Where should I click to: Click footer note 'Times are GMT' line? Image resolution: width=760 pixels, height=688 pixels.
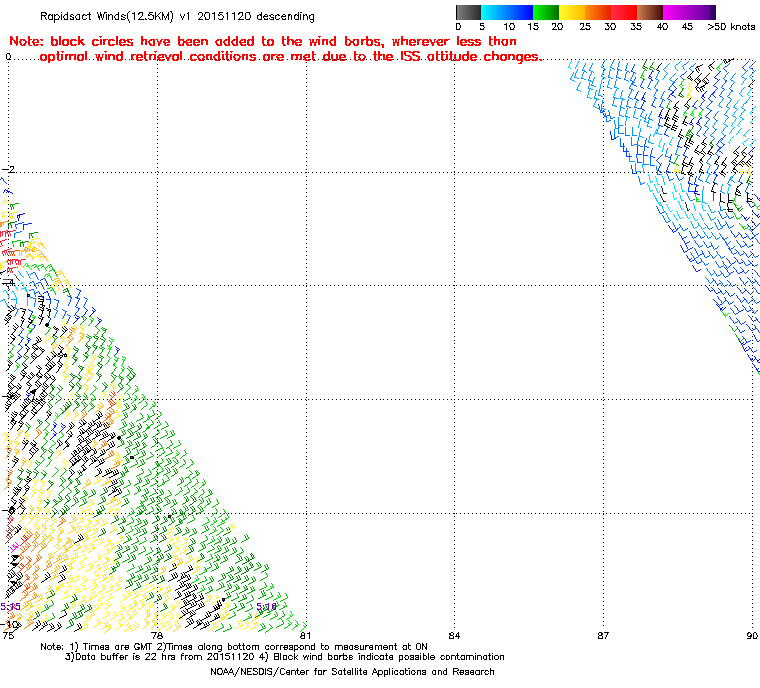(x=234, y=646)
